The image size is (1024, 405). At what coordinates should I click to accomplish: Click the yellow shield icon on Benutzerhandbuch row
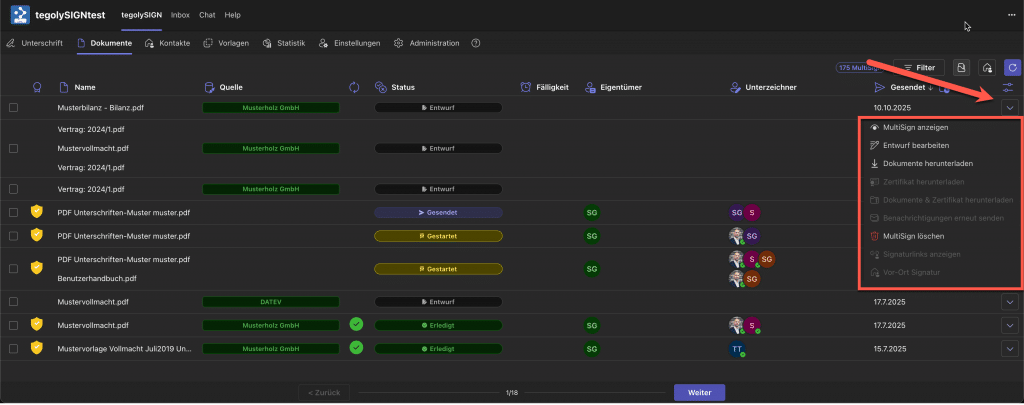[x=38, y=268]
